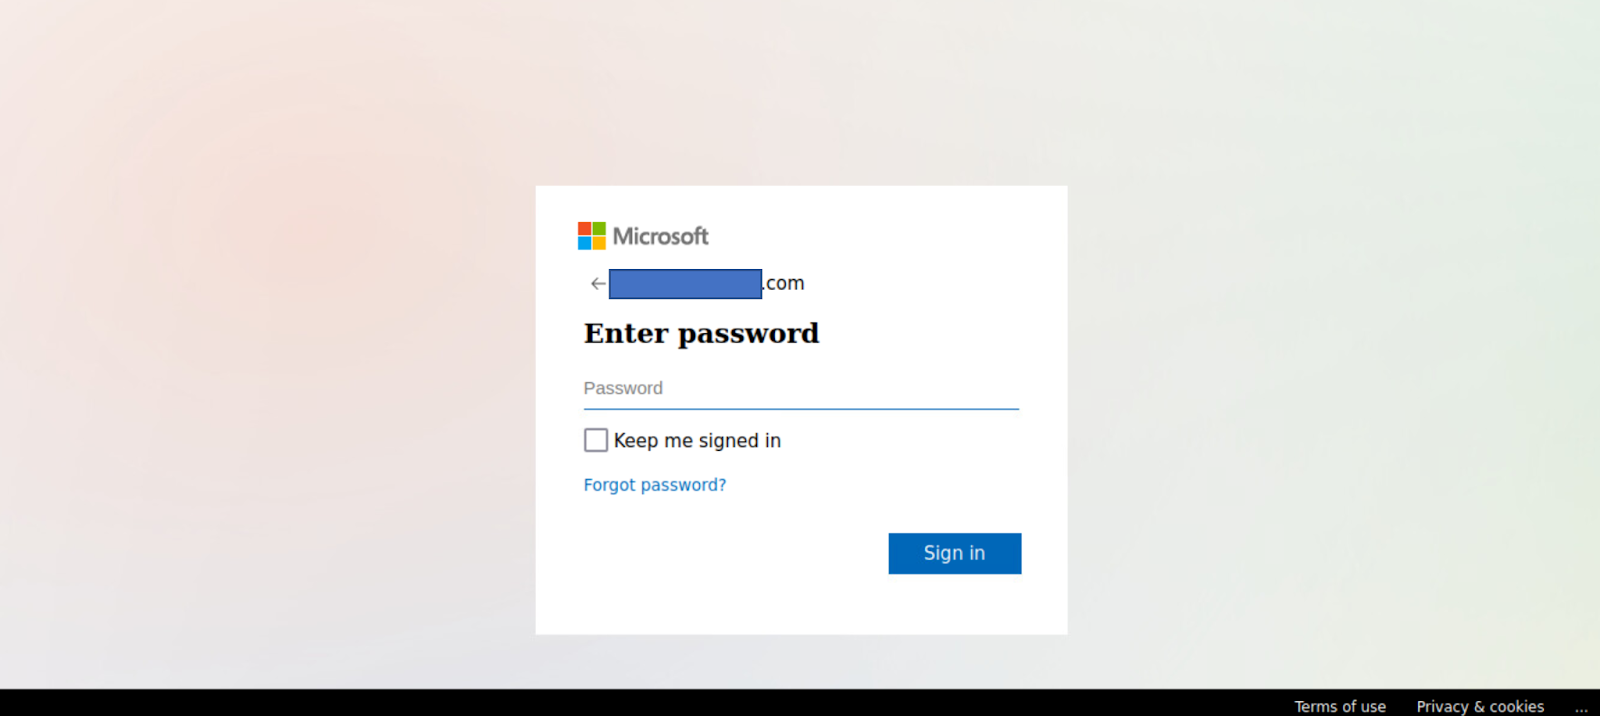Open the Terms of use link
Screen dimensions: 1600x716
tap(1340, 706)
